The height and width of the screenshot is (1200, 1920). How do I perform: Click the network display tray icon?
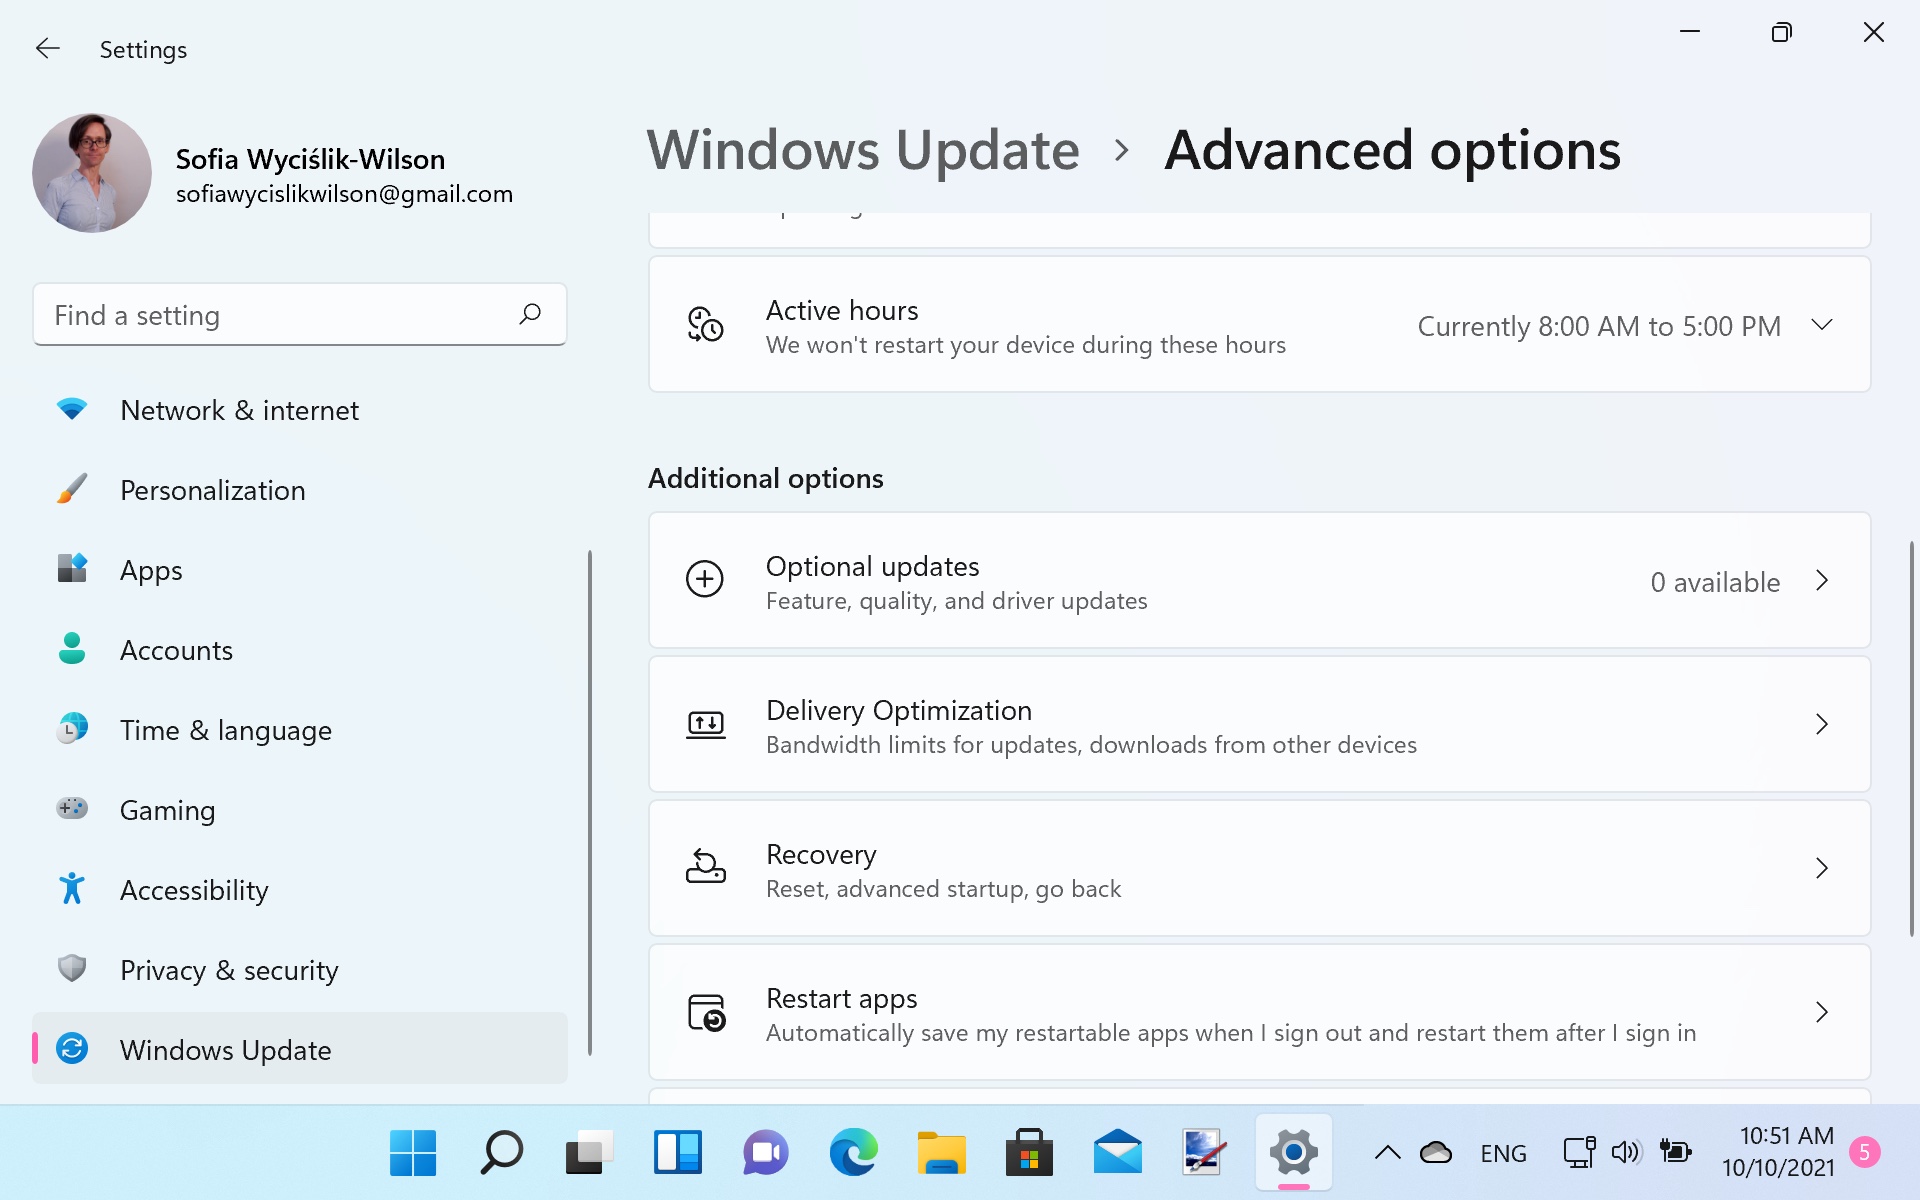pos(1579,1152)
